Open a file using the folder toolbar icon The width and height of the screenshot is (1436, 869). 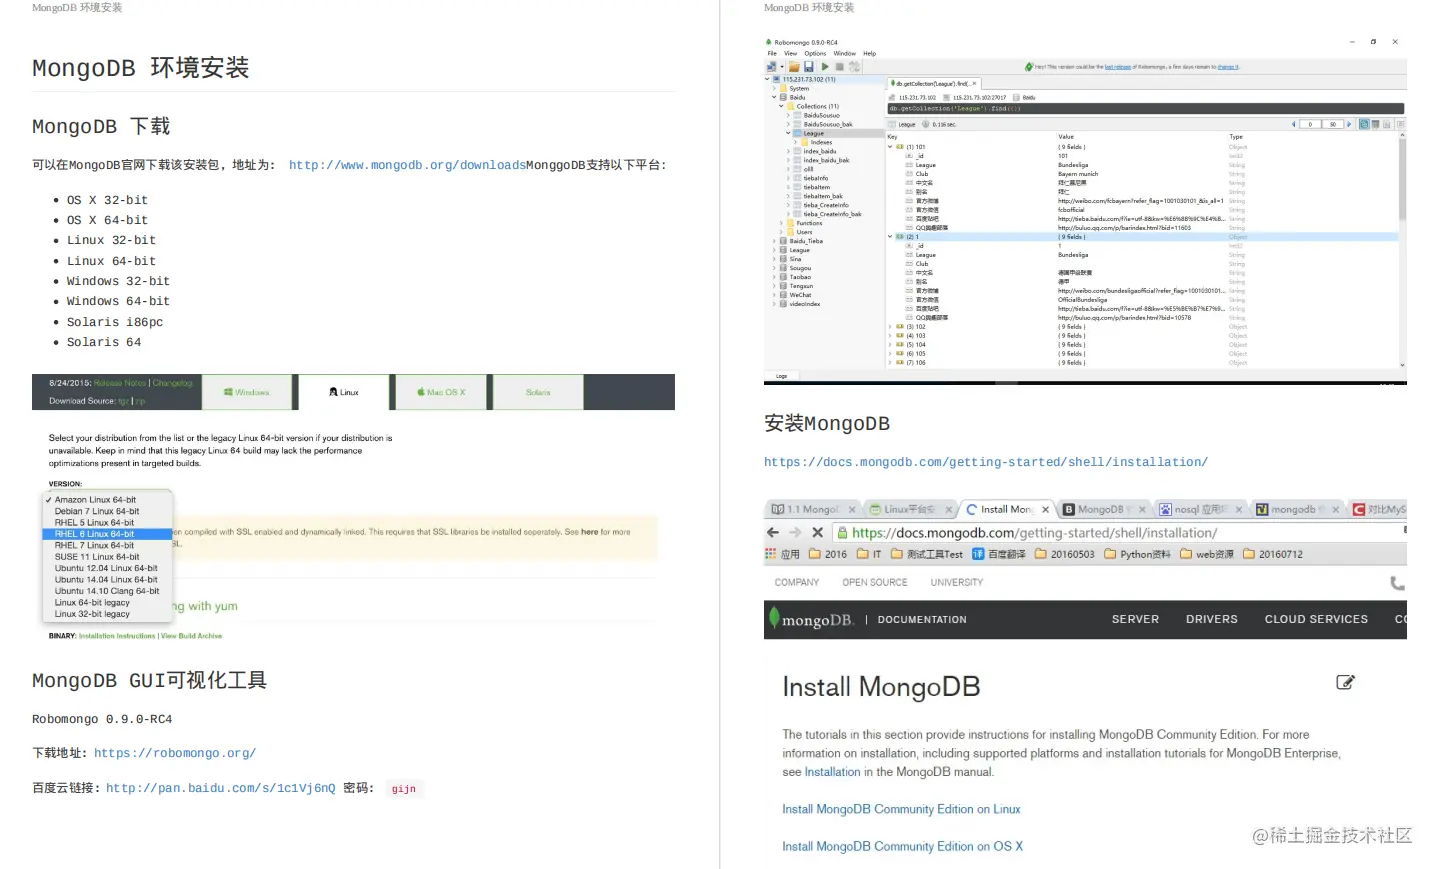click(x=793, y=66)
